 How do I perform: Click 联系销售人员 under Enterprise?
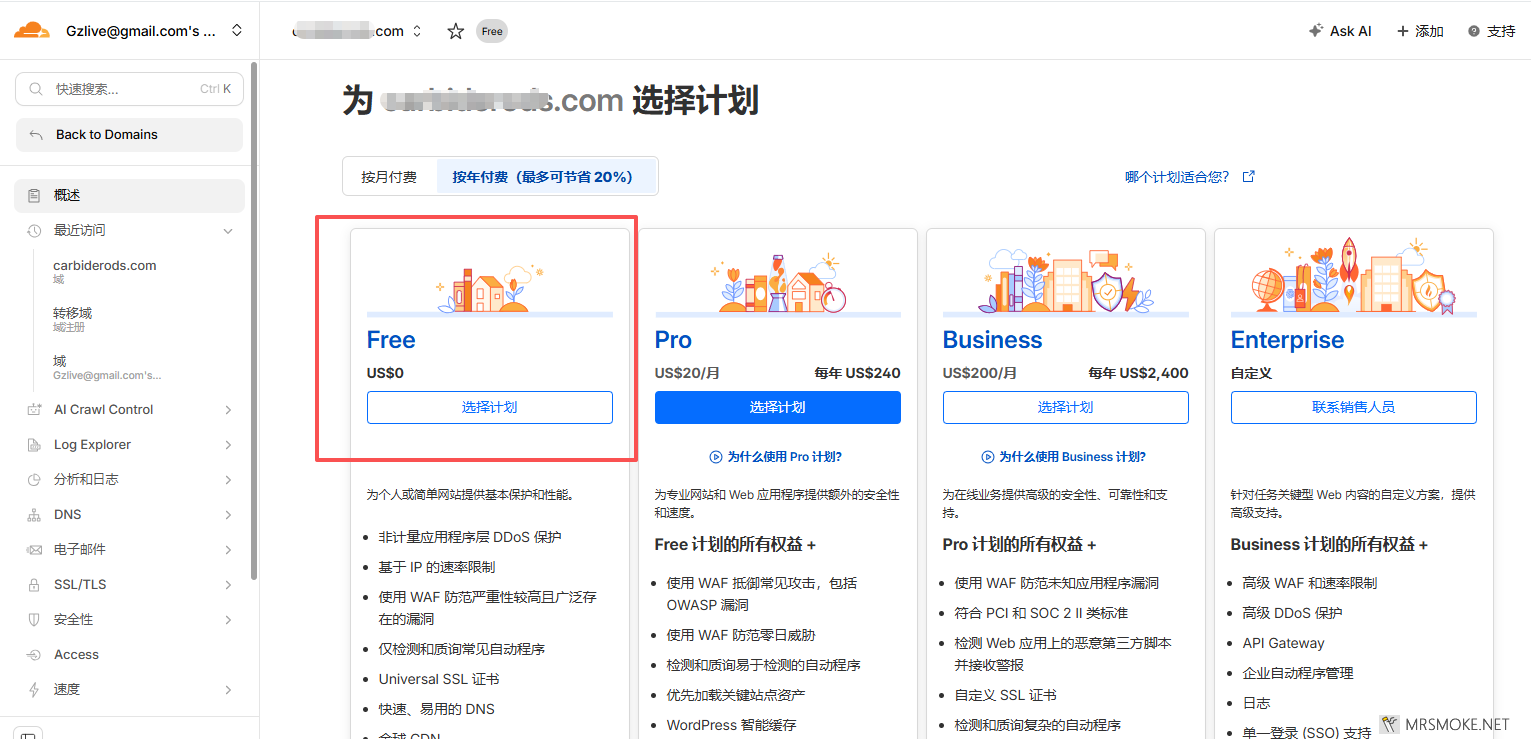[x=1353, y=407]
